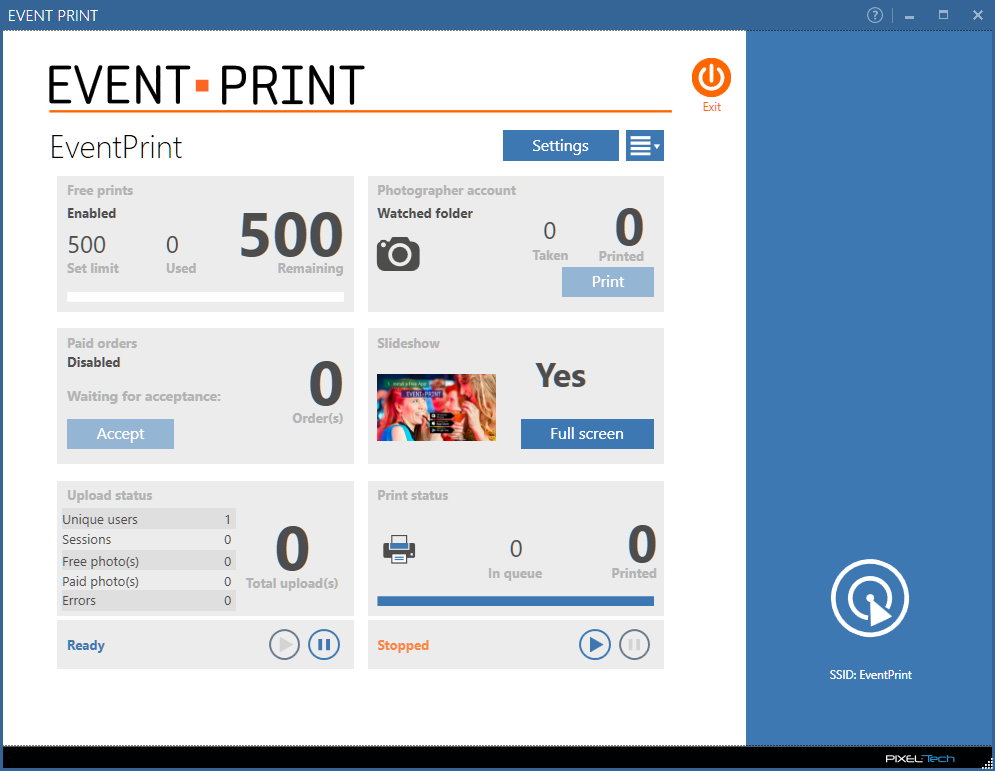This screenshot has width=995, height=771.
Task: Click the Watched folder label
Action: click(x=425, y=213)
